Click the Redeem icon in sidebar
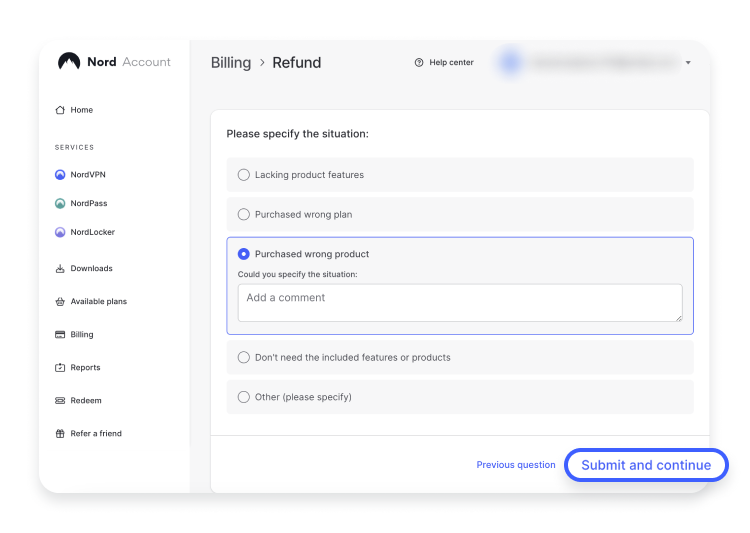This screenshot has width=750, height=533. [60, 401]
